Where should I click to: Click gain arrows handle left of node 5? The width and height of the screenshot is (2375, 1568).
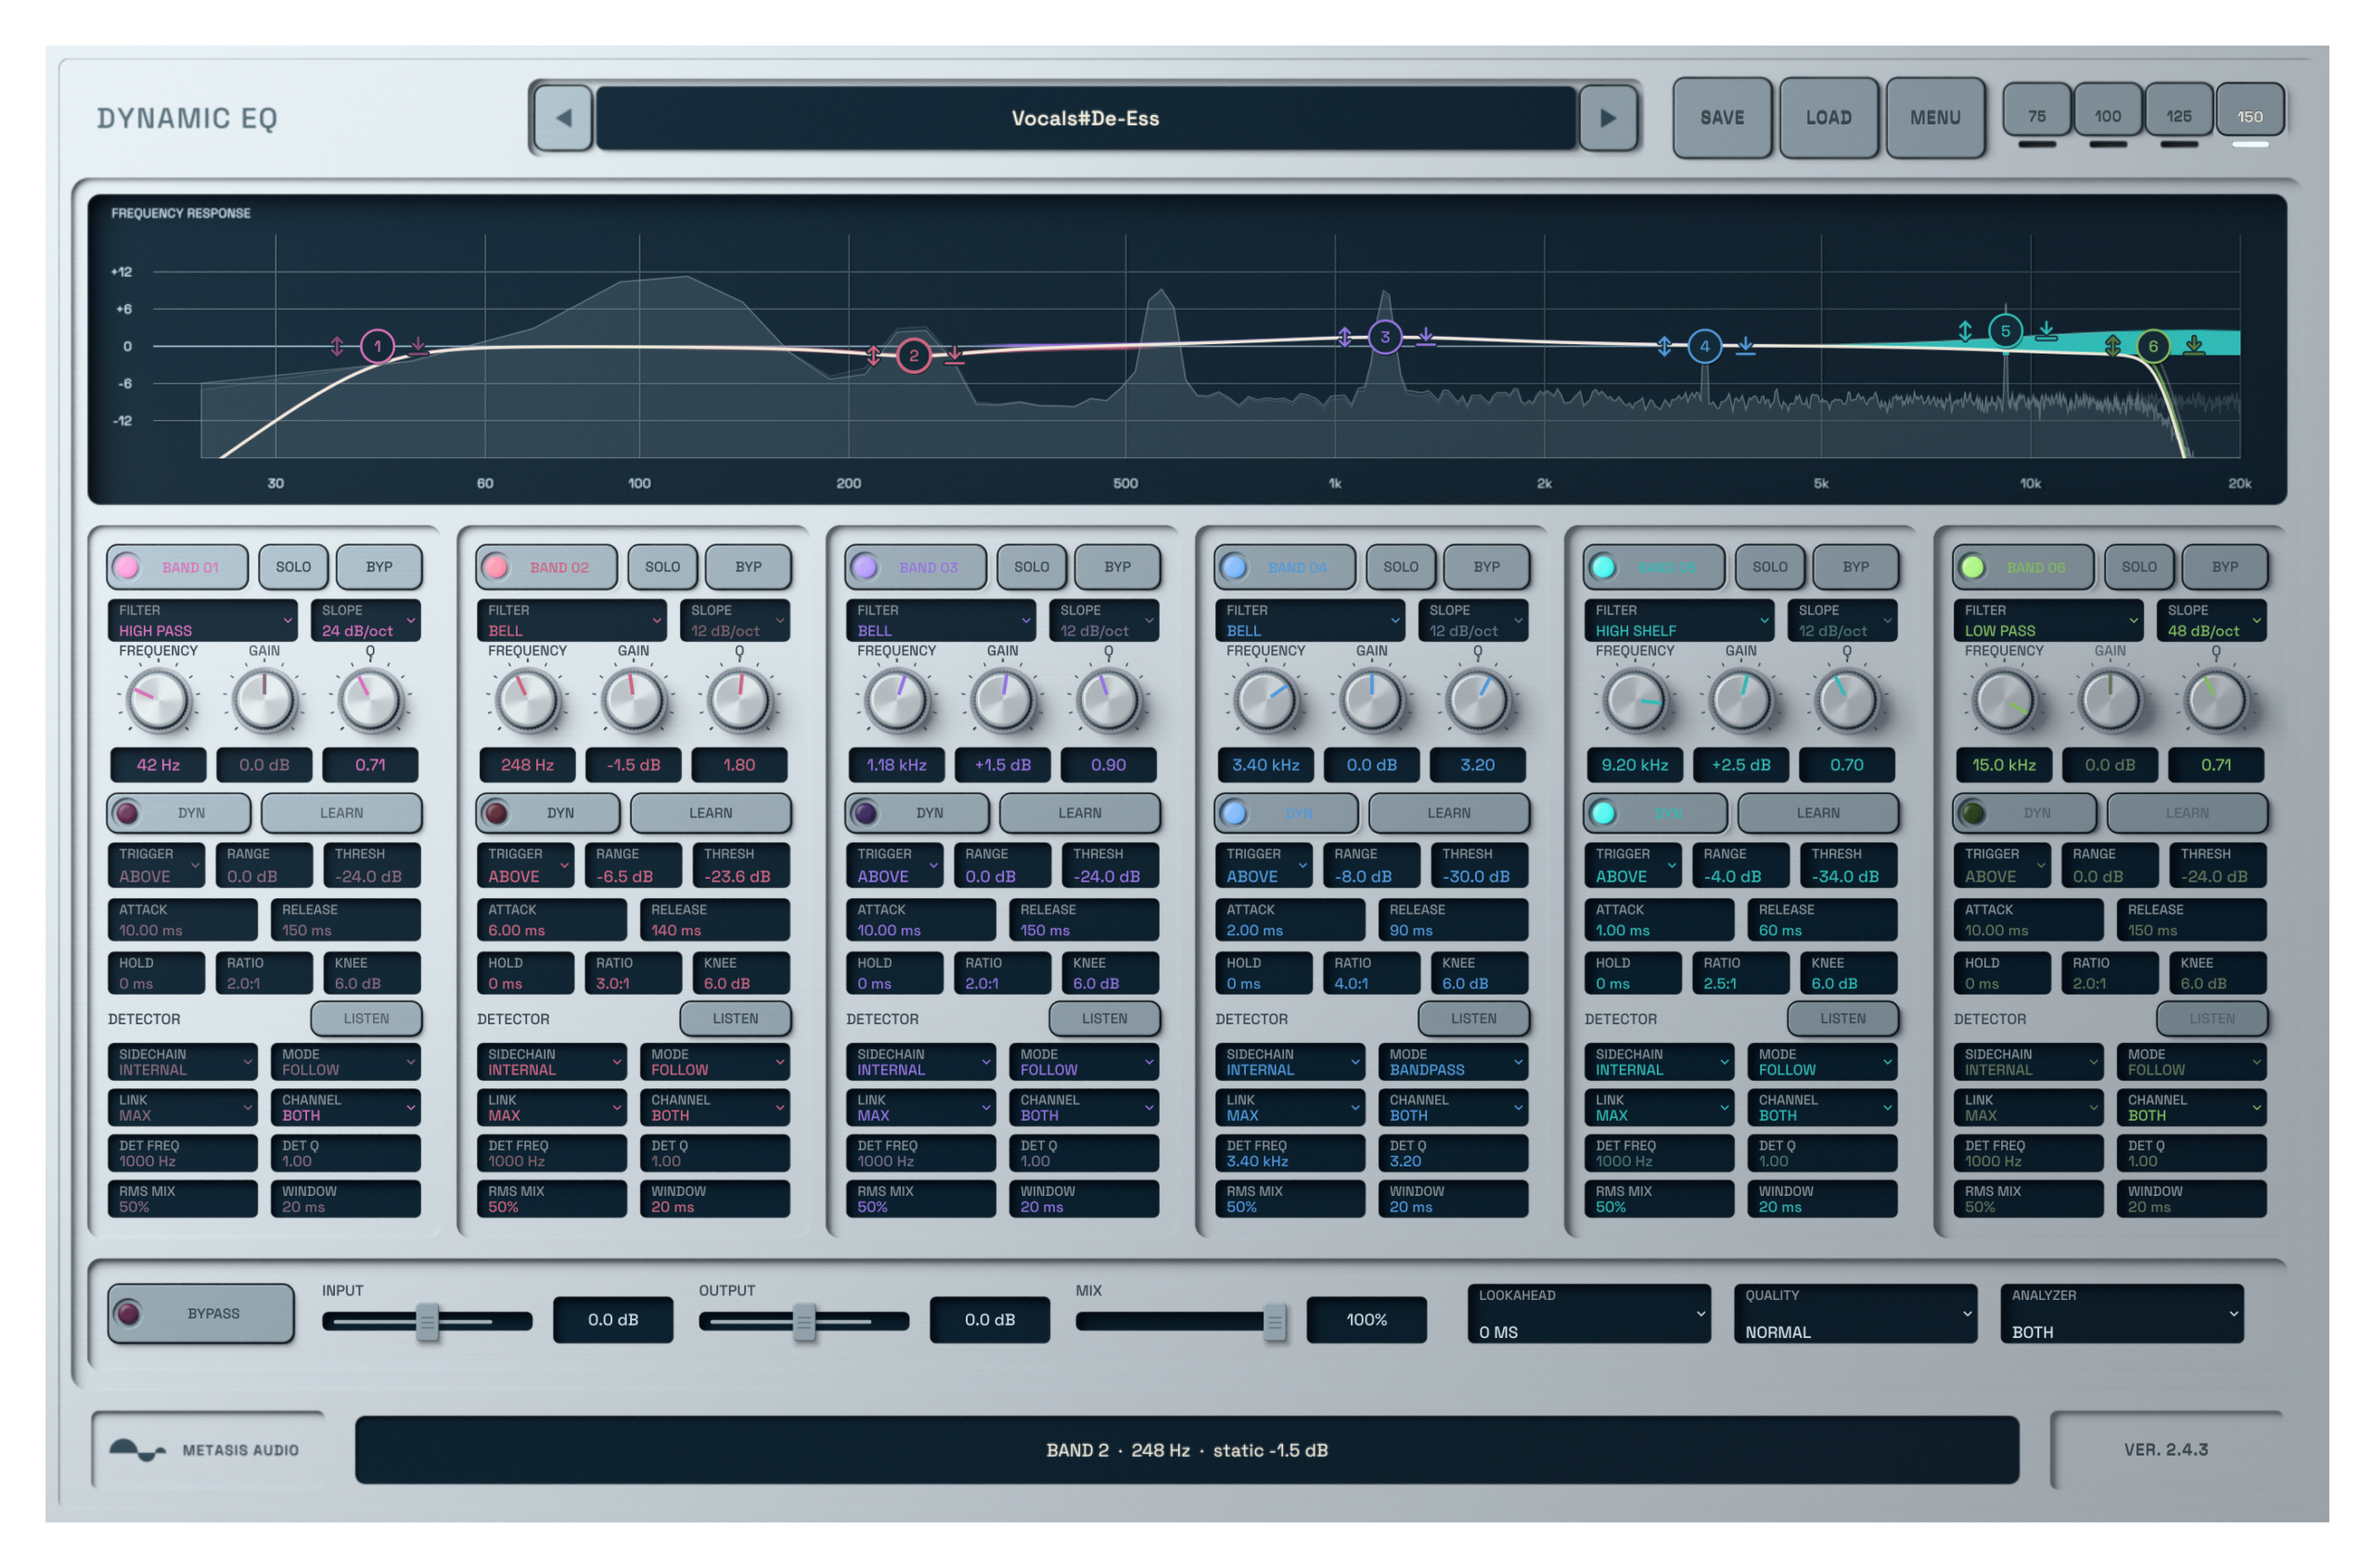pos(1964,330)
